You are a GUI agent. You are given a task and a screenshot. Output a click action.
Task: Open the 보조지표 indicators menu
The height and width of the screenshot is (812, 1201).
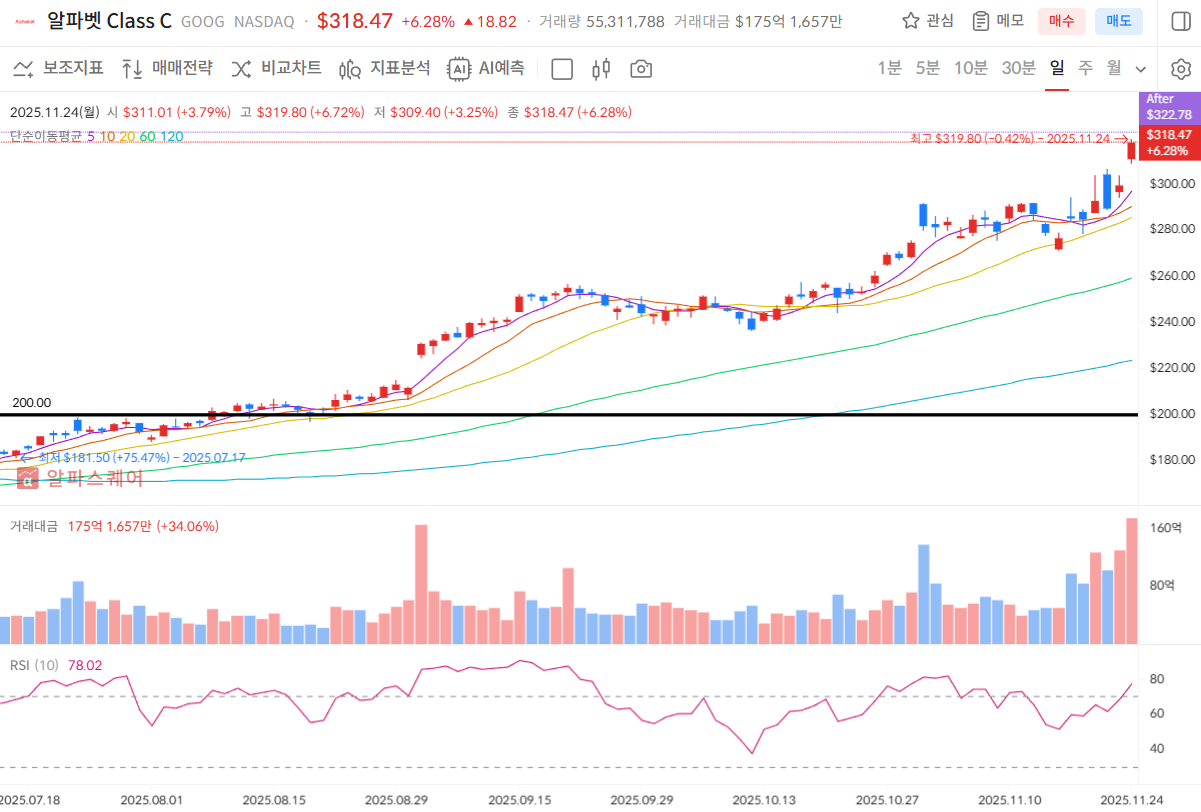(58, 68)
